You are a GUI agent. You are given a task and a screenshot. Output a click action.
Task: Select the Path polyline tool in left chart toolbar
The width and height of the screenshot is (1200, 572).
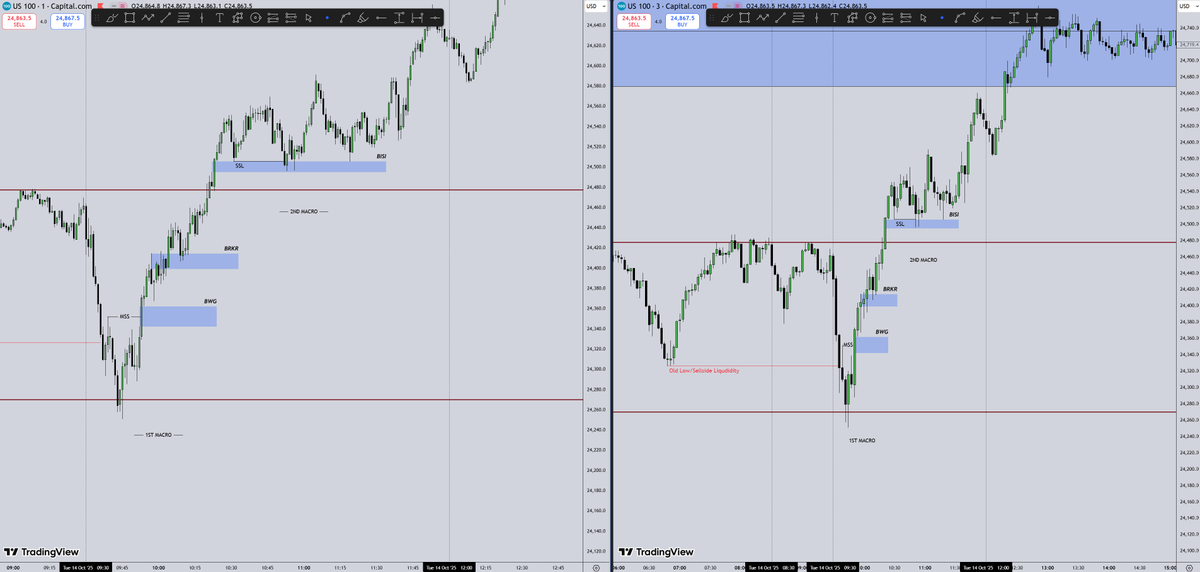(147, 18)
